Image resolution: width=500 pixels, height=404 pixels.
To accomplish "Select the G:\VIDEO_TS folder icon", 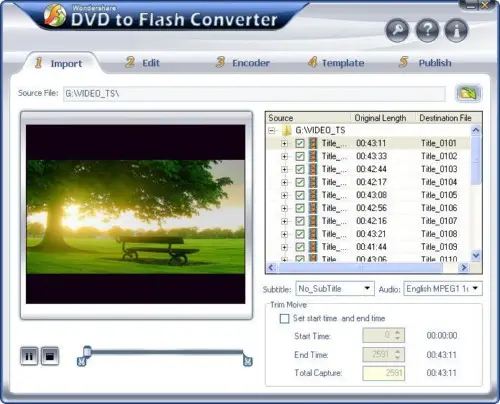I will tap(287, 130).
